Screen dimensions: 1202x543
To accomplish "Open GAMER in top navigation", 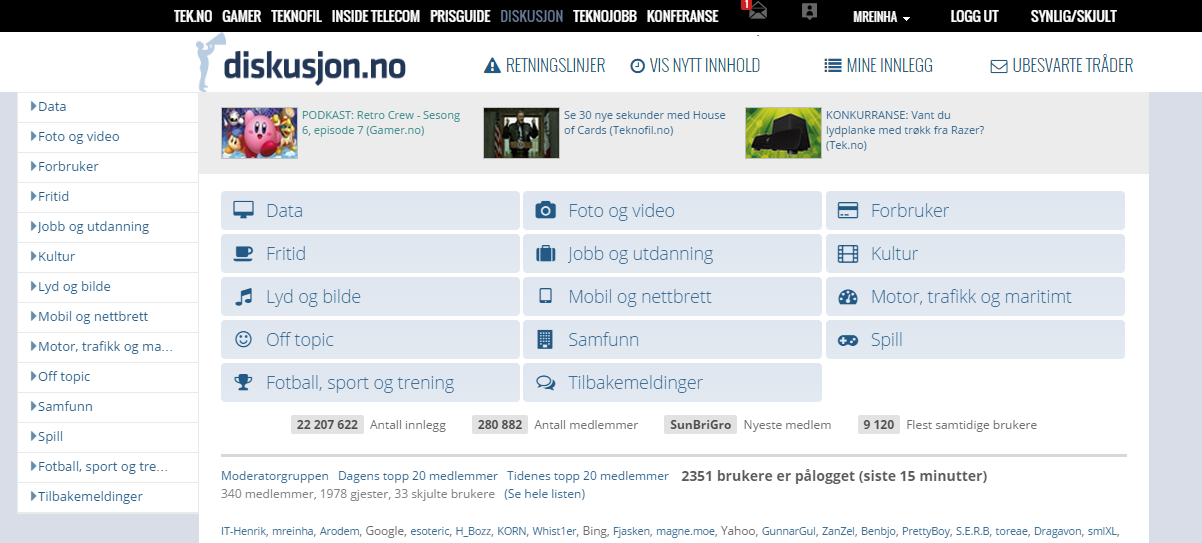I will point(241,17).
